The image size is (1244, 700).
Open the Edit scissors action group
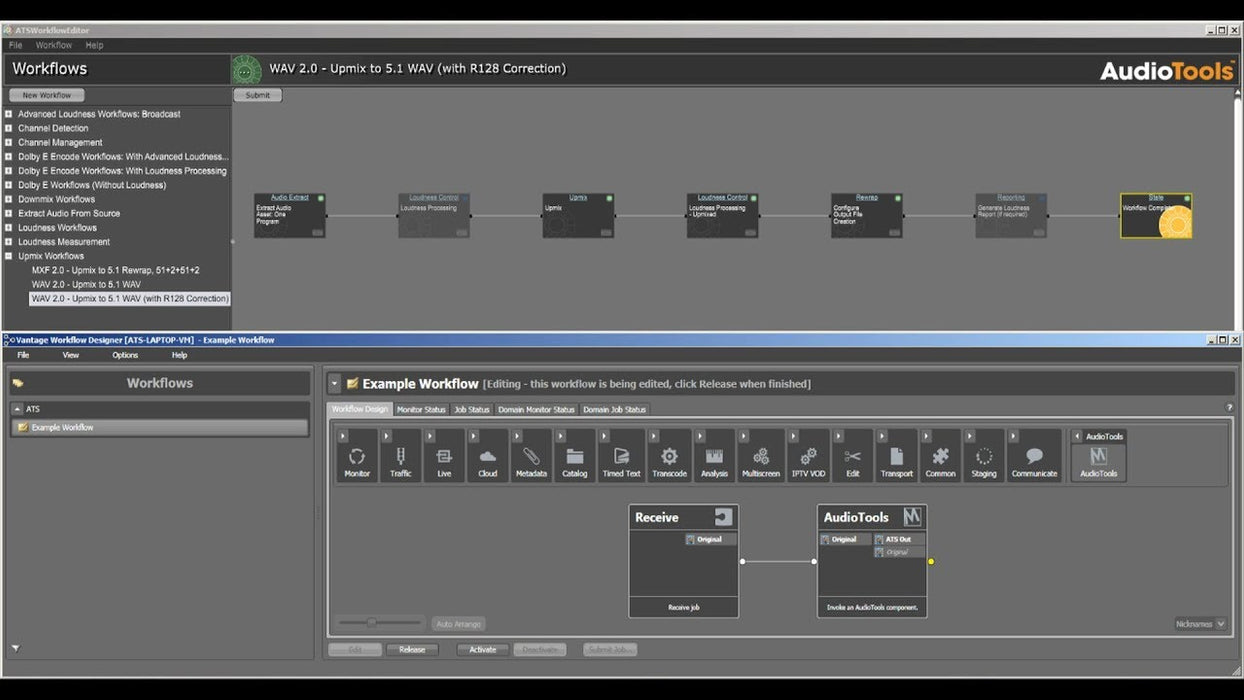[x=852, y=458]
